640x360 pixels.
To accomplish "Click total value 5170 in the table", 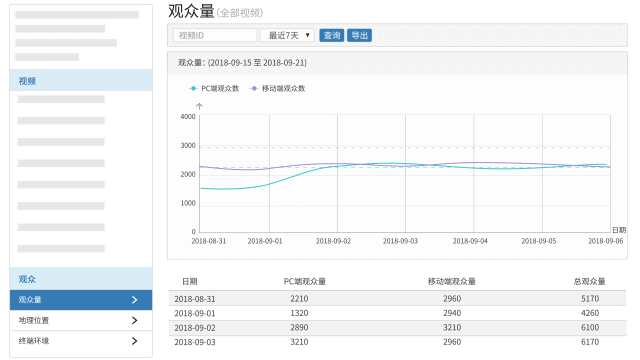I will pyautogui.click(x=590, y=299).
